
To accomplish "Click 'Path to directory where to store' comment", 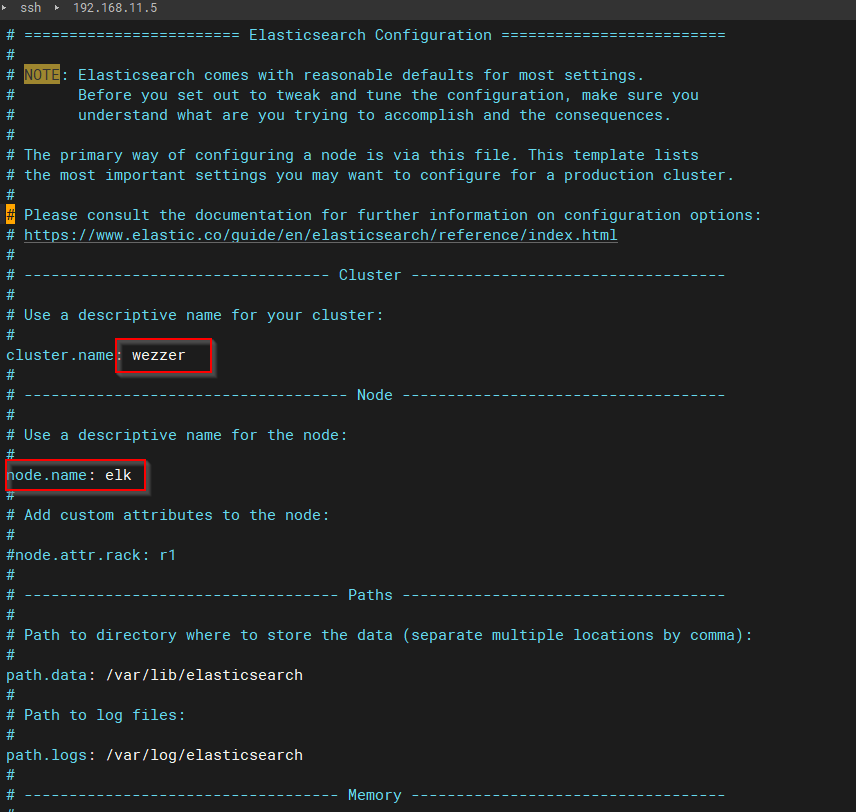I will (388, 635).
